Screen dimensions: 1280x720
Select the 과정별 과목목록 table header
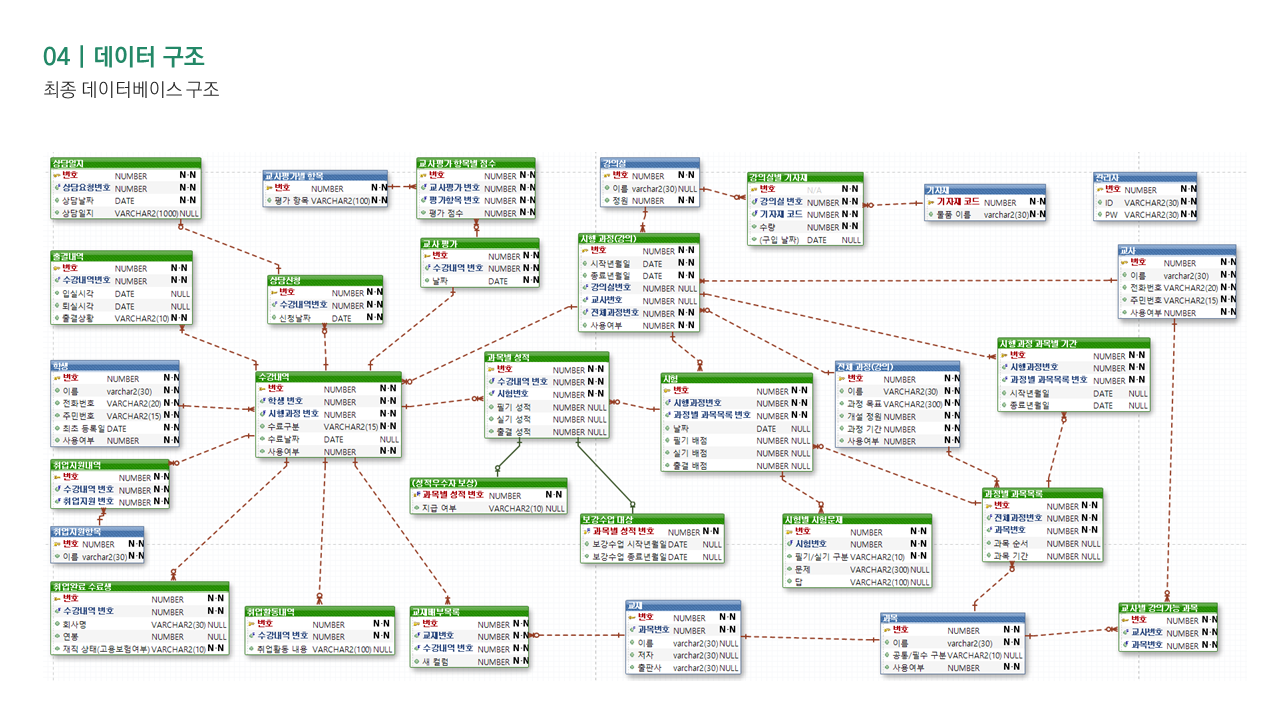(1043, 493)
